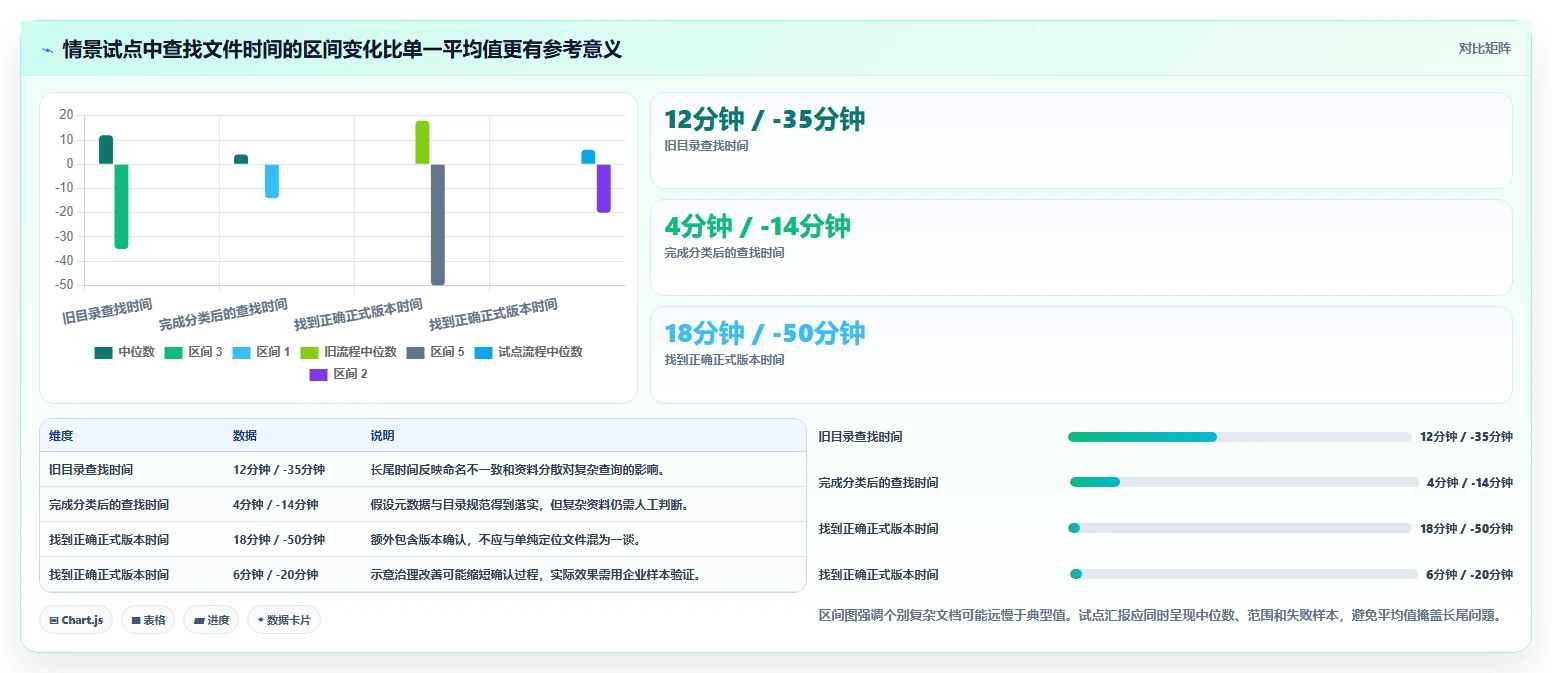This screenshot has height=673, width=1552.
Task: Click the green 区间 3 bar reaching -35
Action: tap(121, 206)
